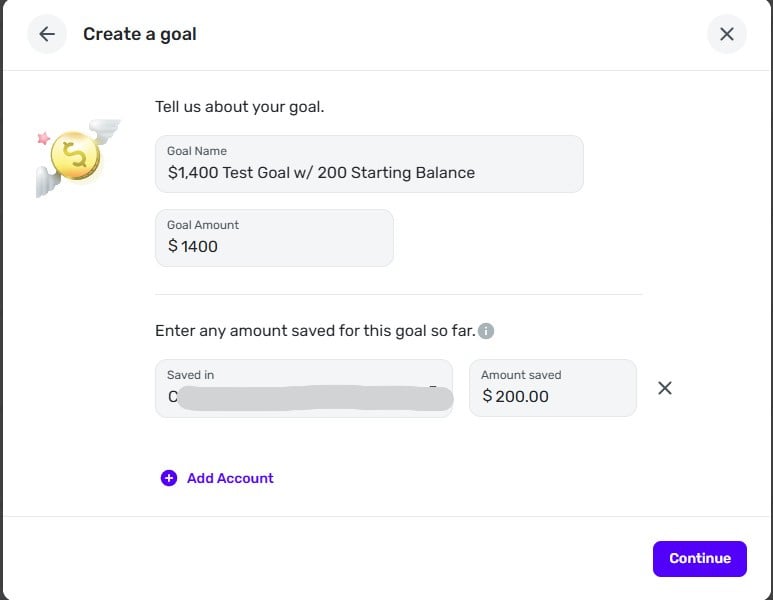Click the "Enter any amount saved" prompt text
This screenshot has width=773, height=600.
pos(315,331)
